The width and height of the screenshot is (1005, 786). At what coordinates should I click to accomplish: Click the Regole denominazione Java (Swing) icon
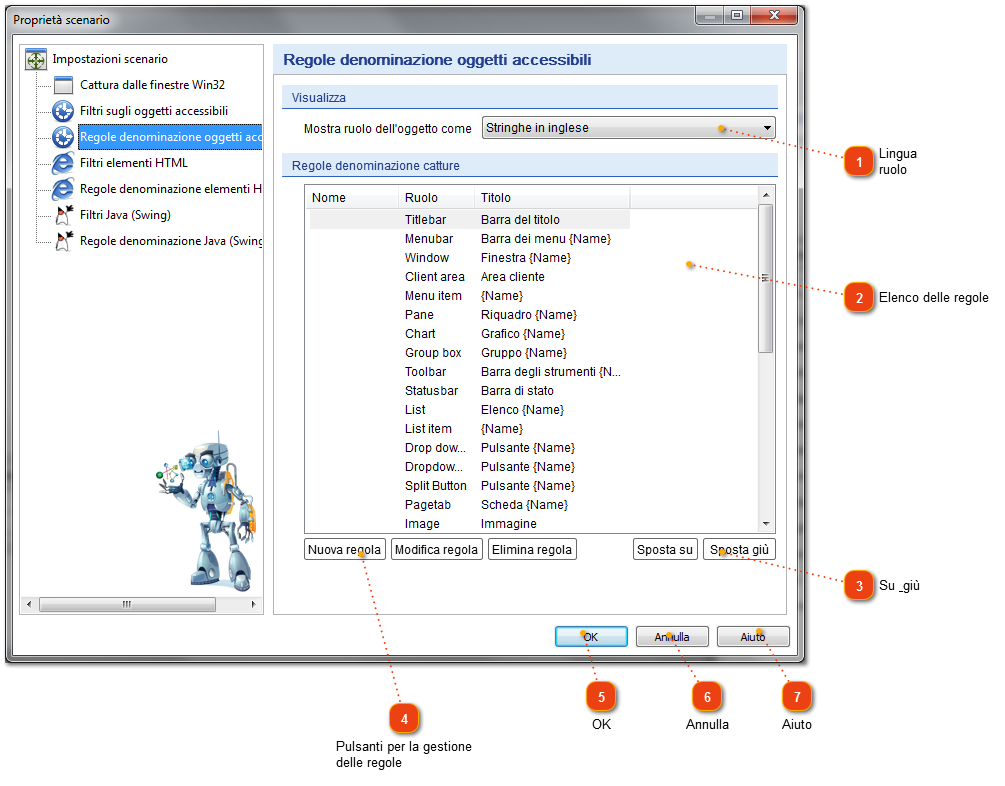pyautogui.click(x=64, y=241)
